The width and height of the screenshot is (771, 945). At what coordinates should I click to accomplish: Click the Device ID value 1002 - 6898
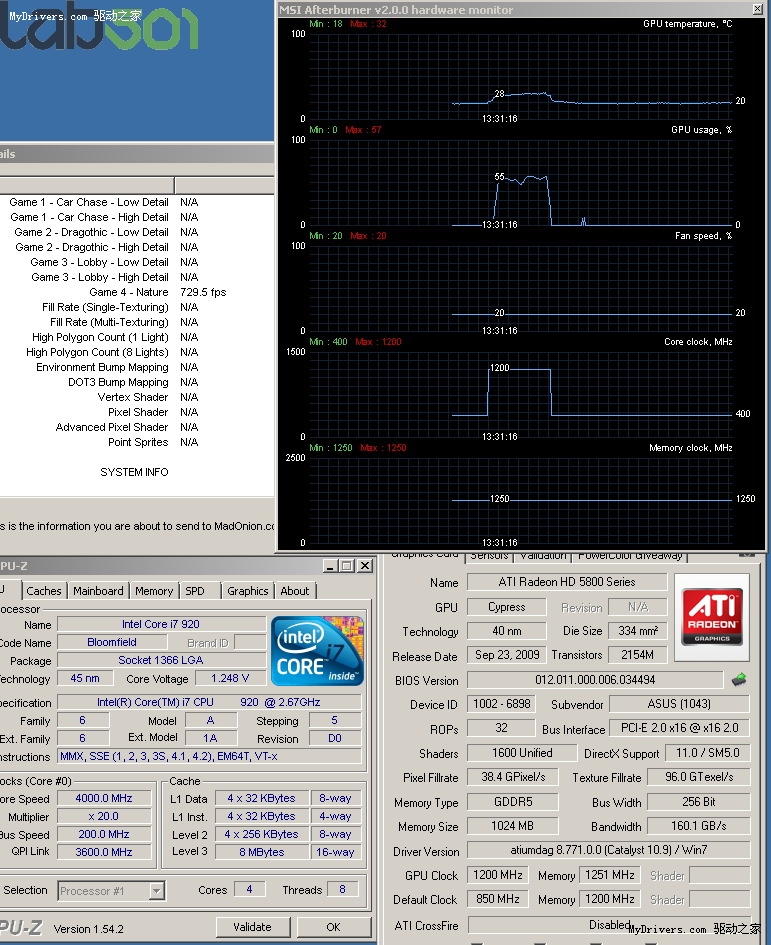point(502,704)
